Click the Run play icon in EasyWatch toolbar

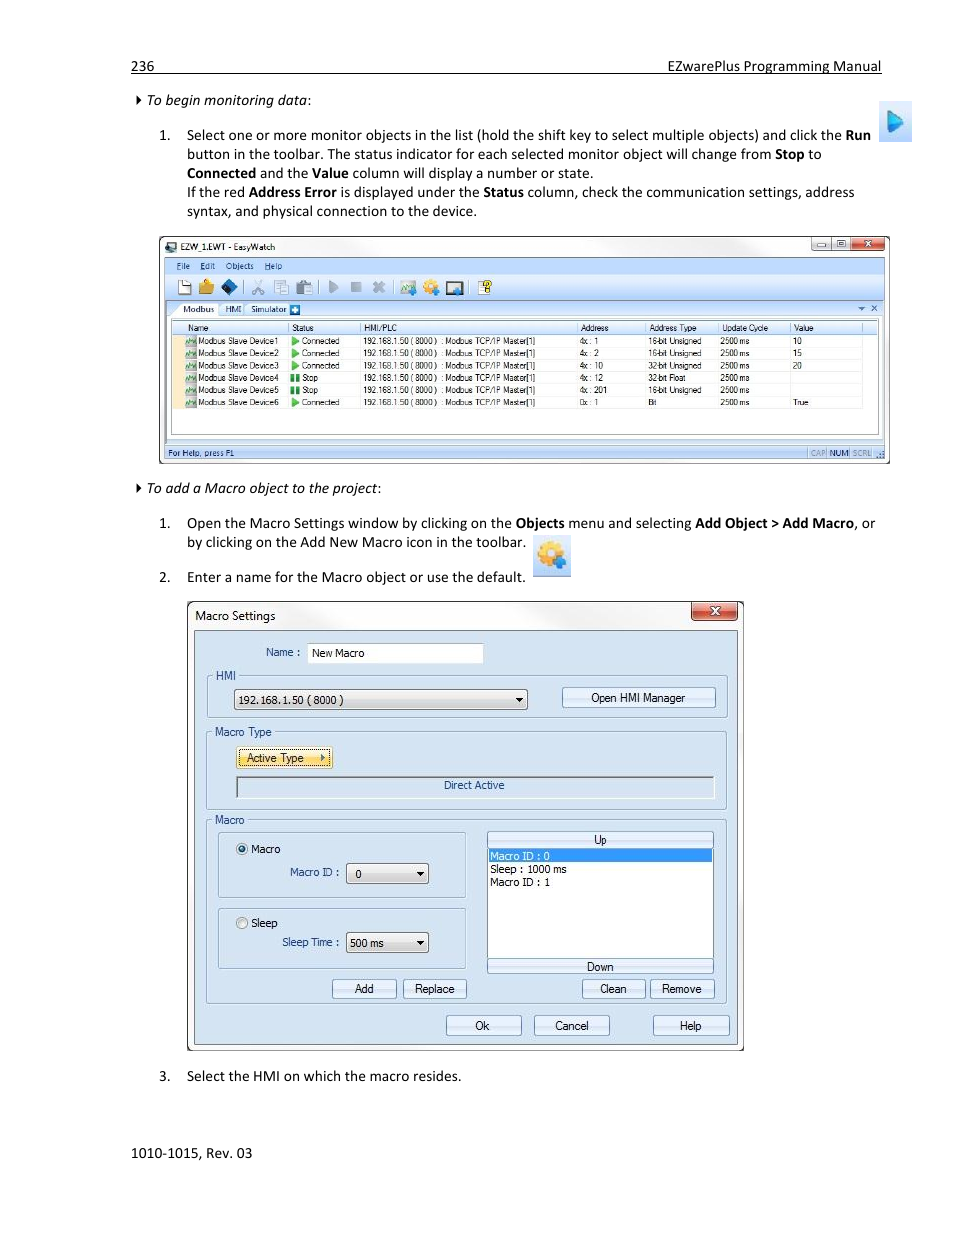tap(333, 288)
